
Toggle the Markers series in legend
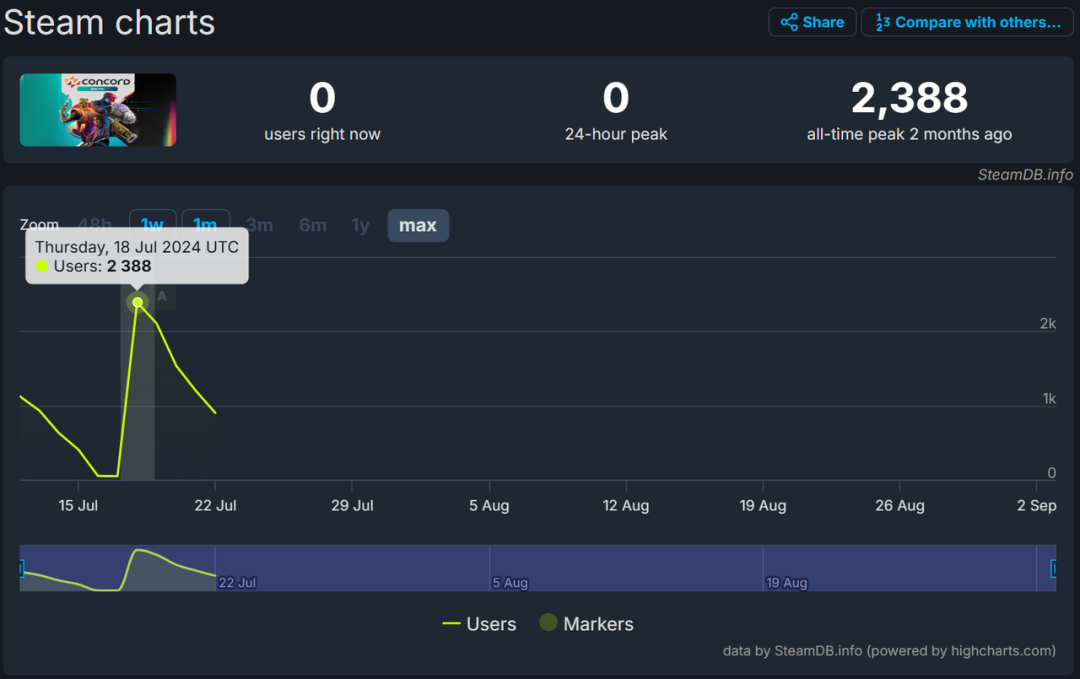pyautogui.click(x=587, y=624)
